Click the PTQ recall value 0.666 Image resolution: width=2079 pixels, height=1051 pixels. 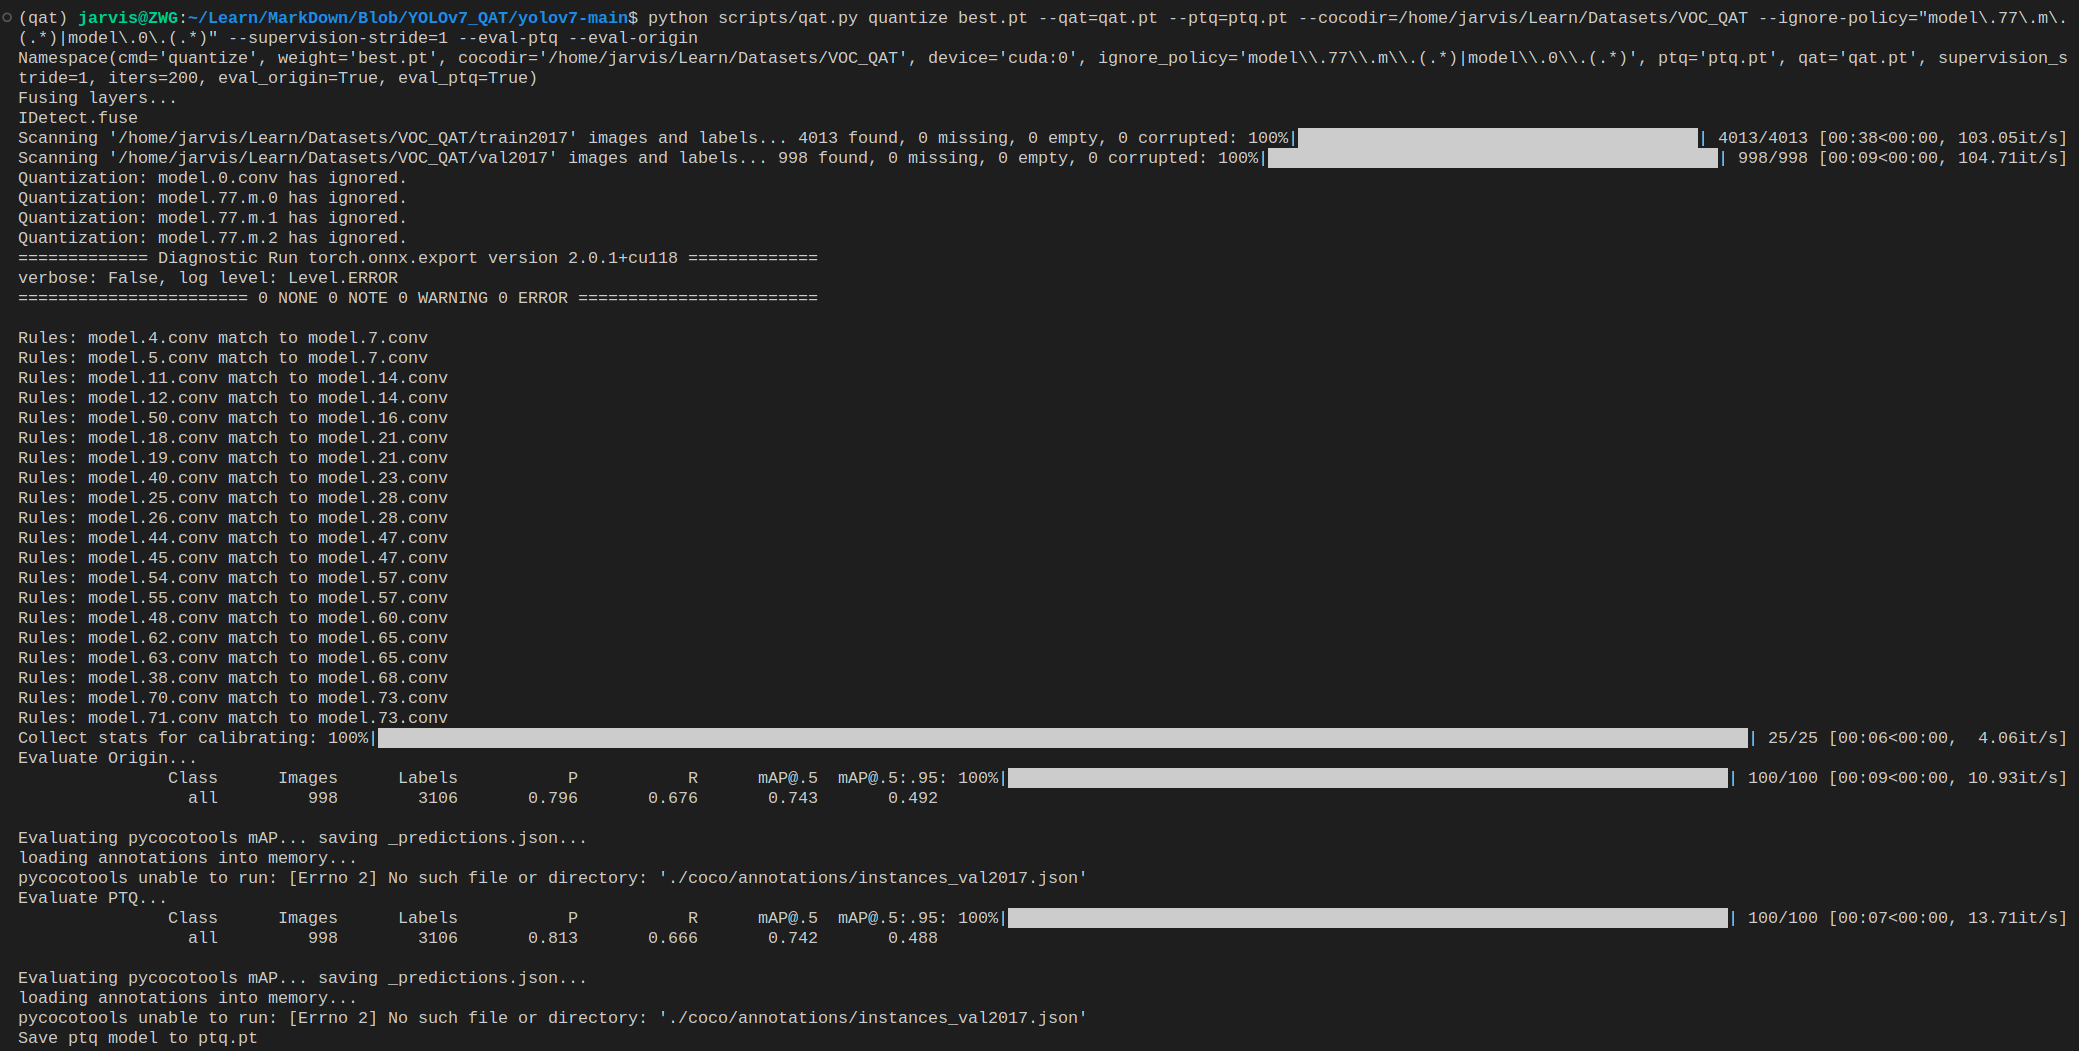(x=673, y=938)
